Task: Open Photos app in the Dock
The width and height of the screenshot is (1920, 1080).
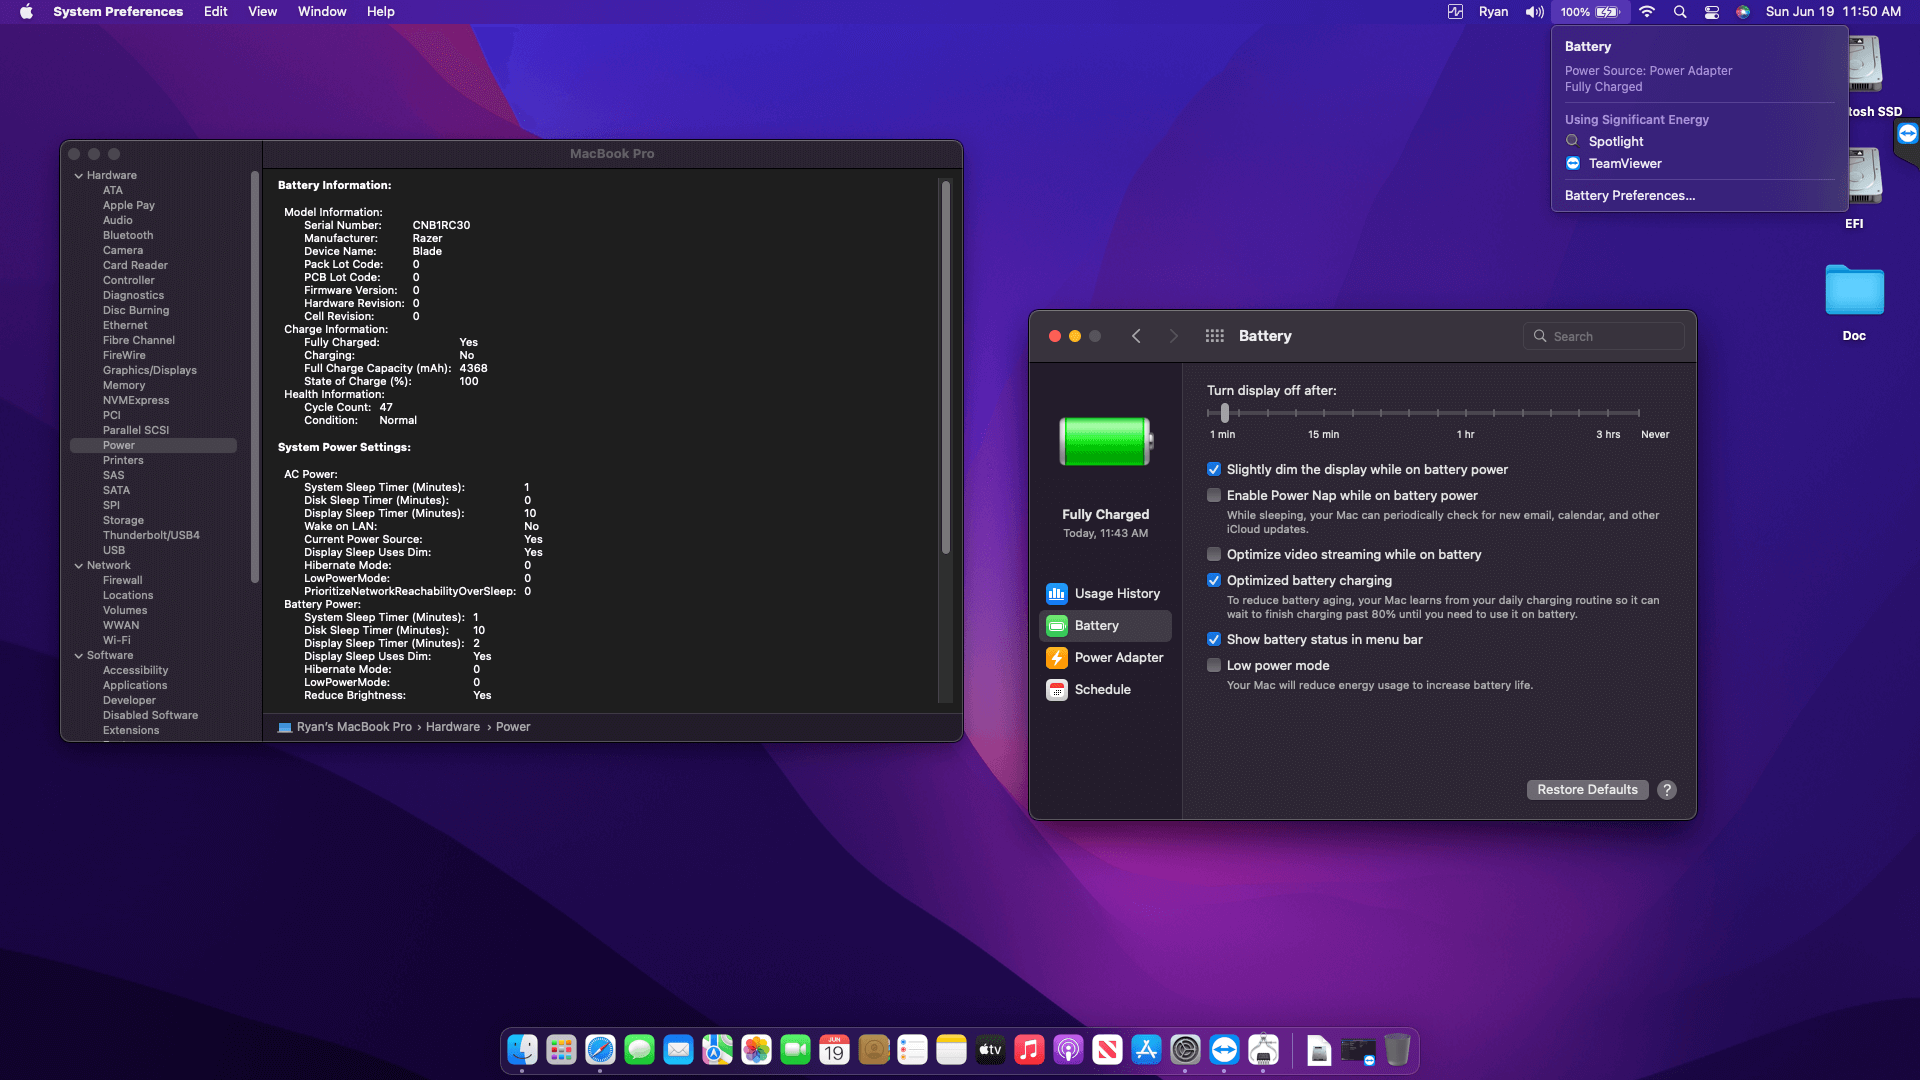Action: pyautogui.click(x=756, y=1050)
